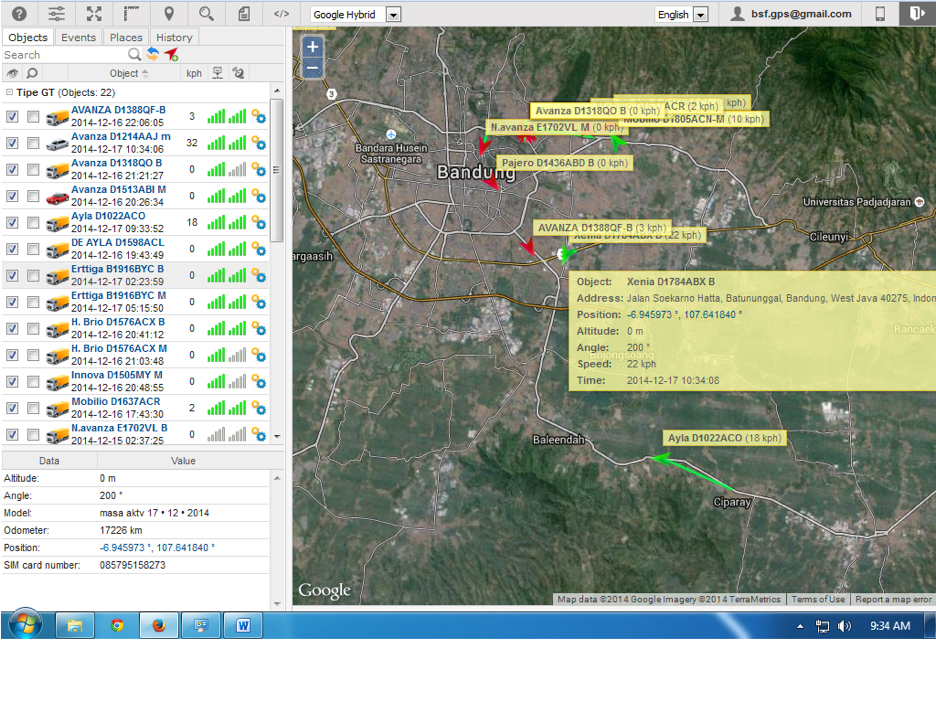Open settings gear for Mobilio D1637ACR
Viewport: 936px width, 702px height.
click(258, 408)
